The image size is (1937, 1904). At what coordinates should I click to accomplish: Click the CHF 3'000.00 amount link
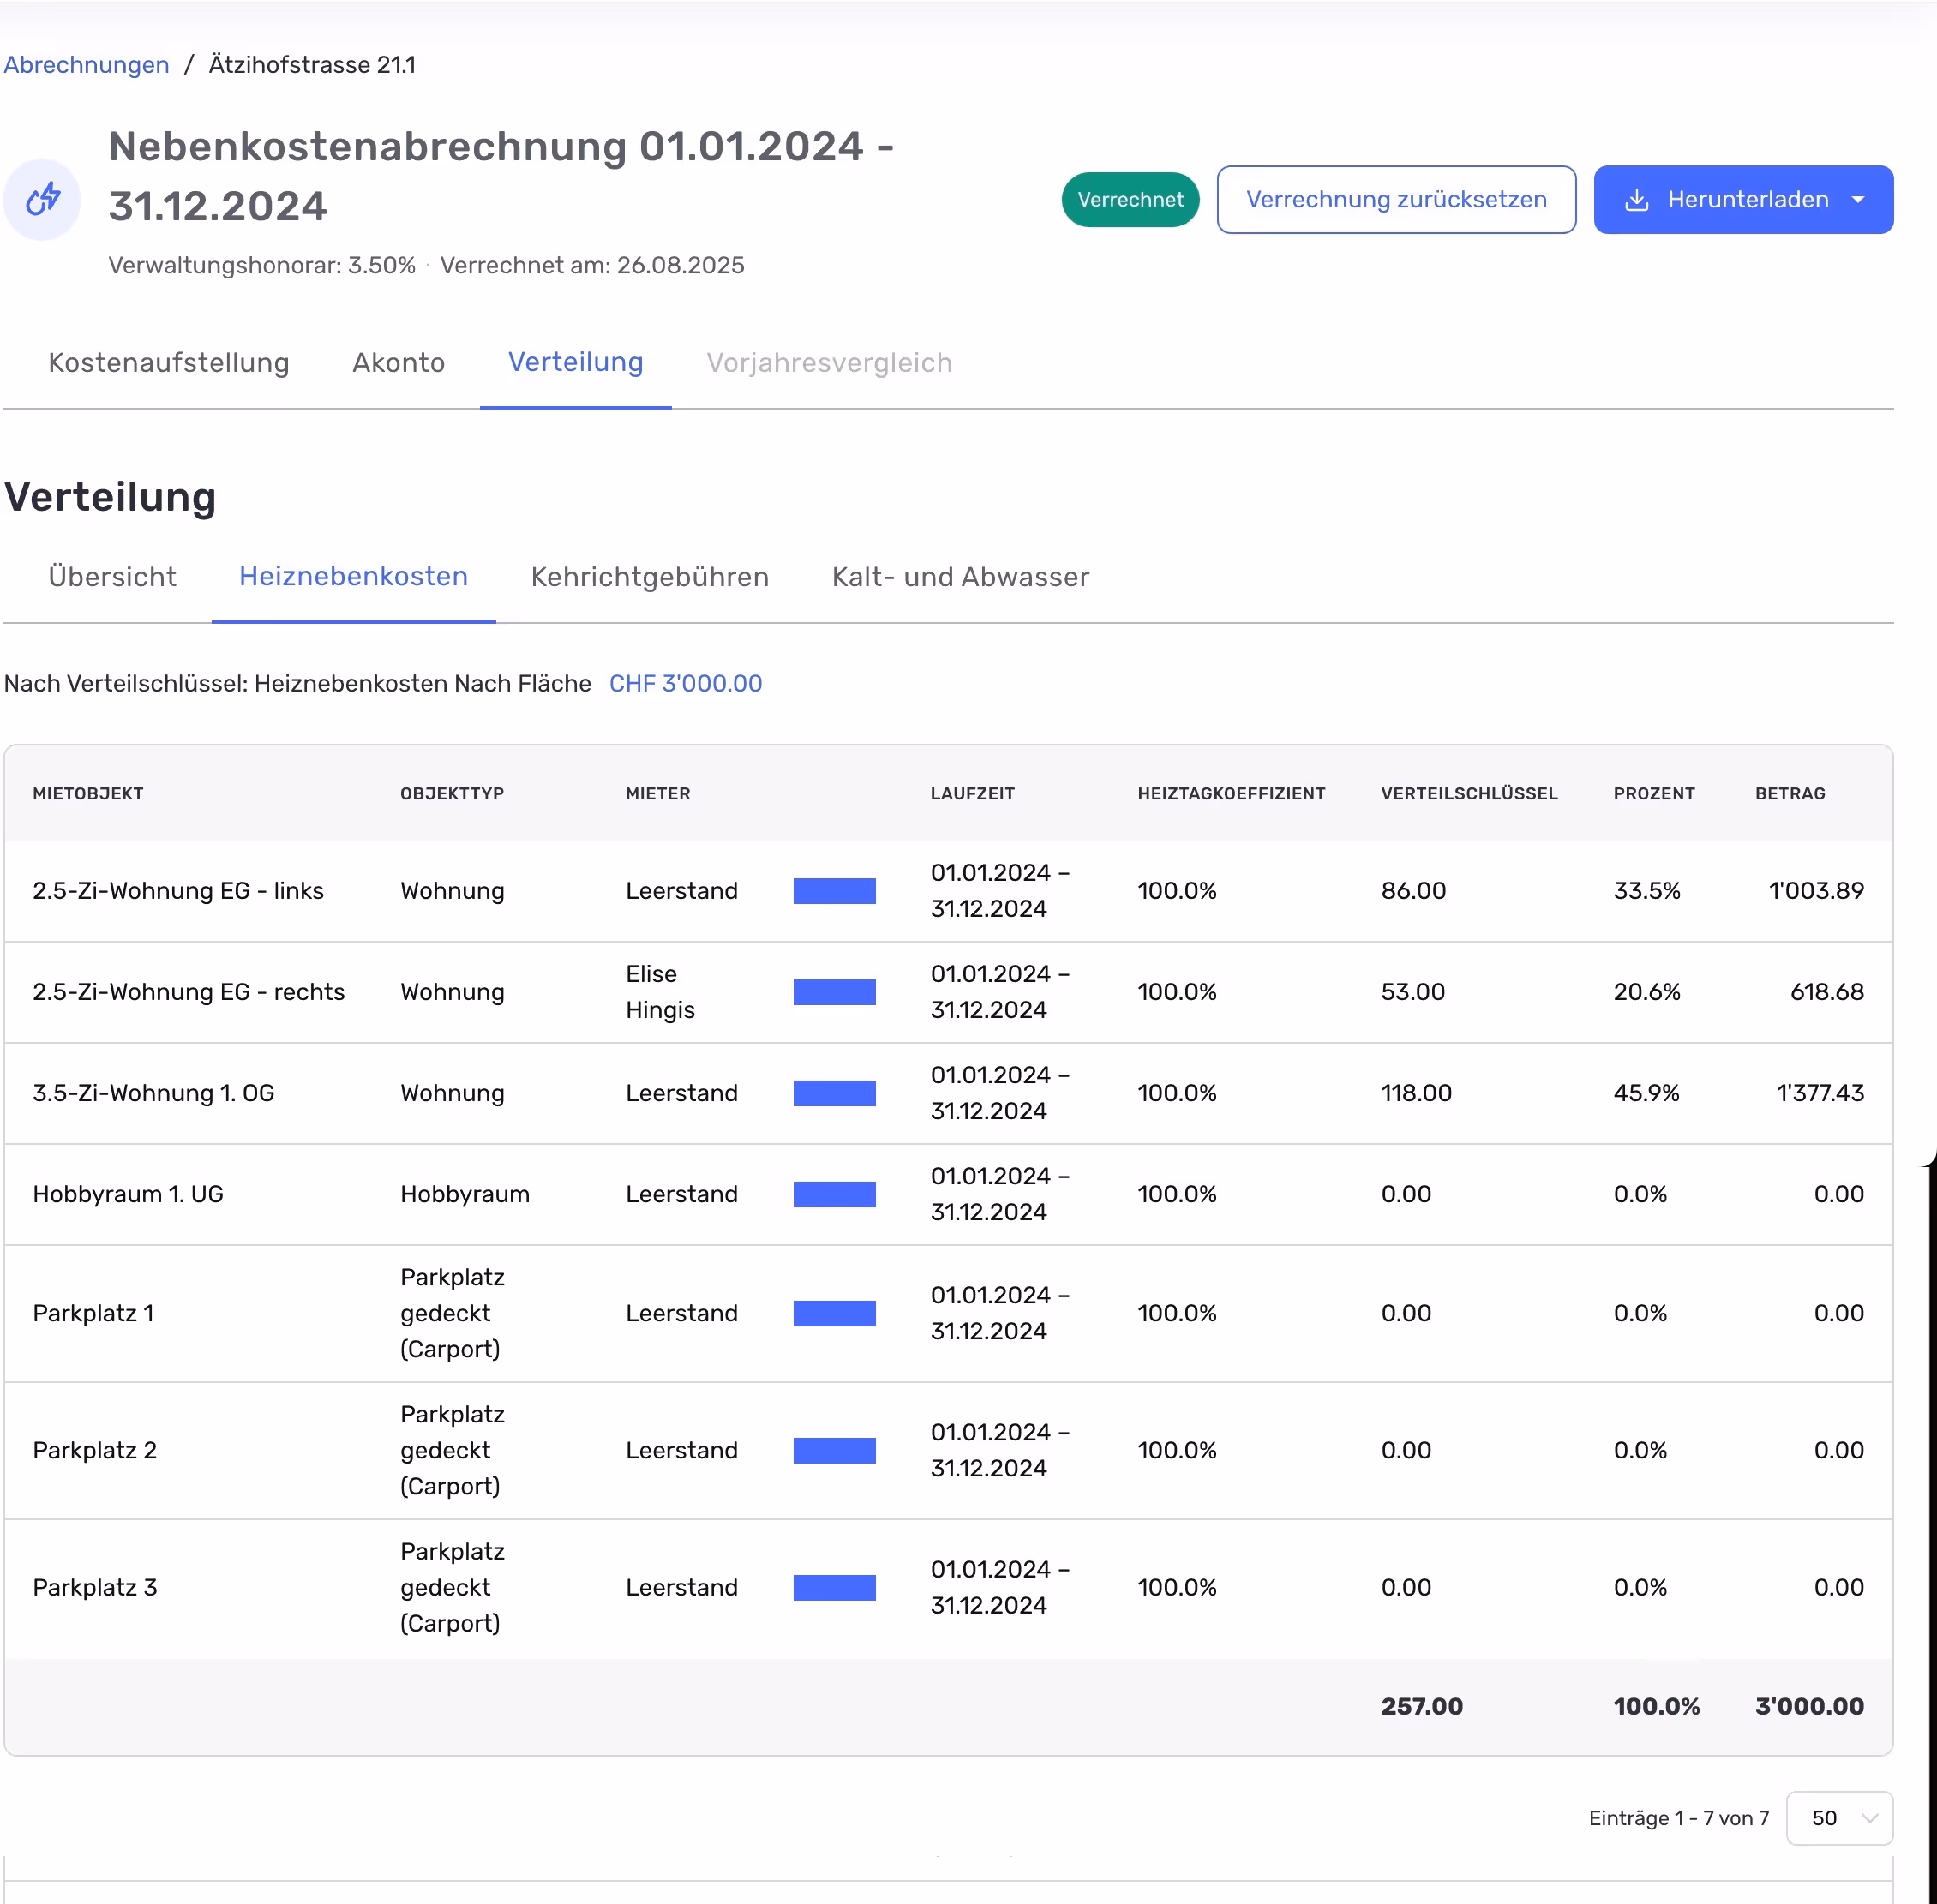pos(685,683)
